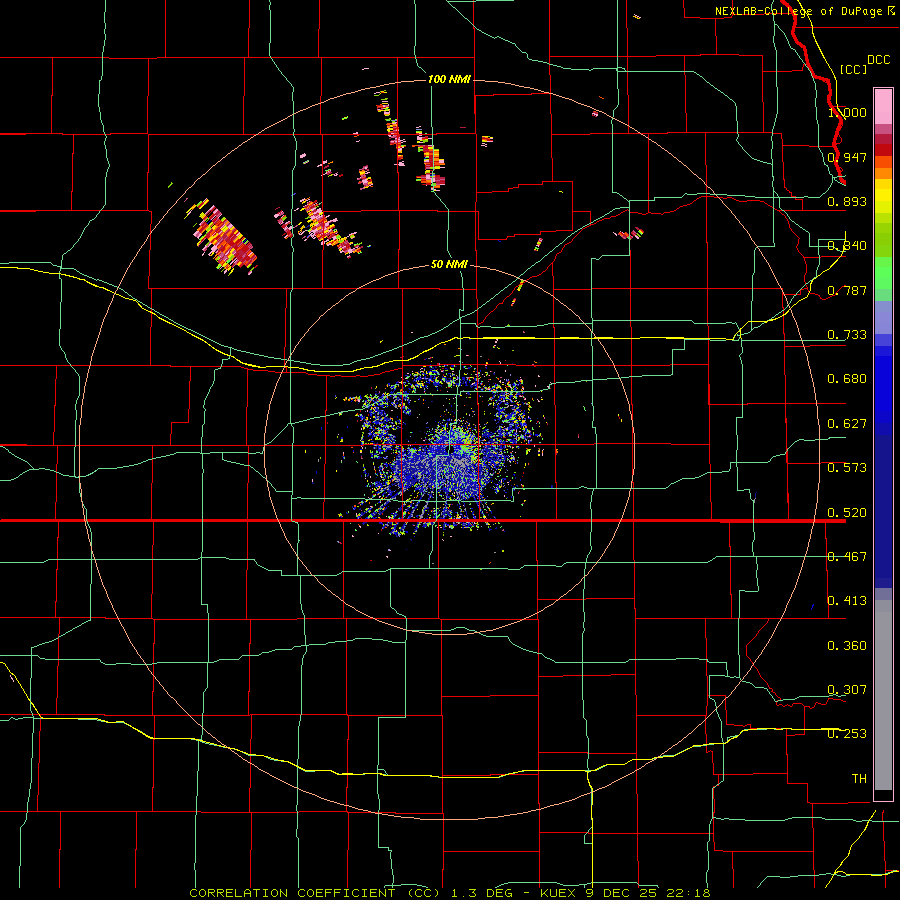The width and height of the screenshot is (900, 900).
Task: Click the 0.680 legend value
Action: coord(847,379)
